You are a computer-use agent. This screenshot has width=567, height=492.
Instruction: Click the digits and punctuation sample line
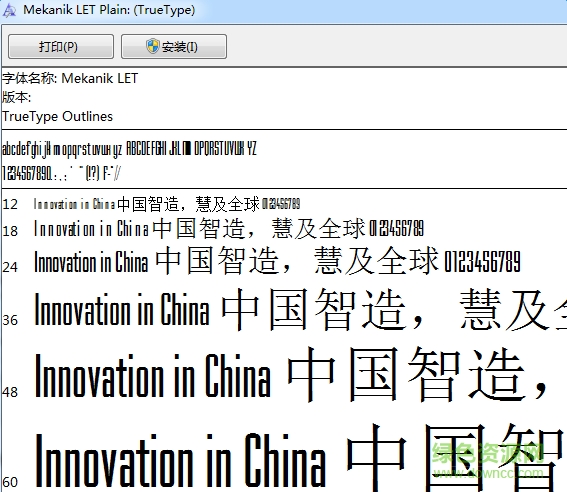[61, 173]
